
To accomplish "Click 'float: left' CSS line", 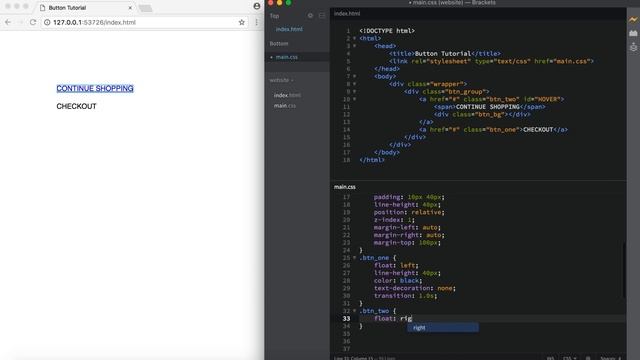I will pos(396,265).
